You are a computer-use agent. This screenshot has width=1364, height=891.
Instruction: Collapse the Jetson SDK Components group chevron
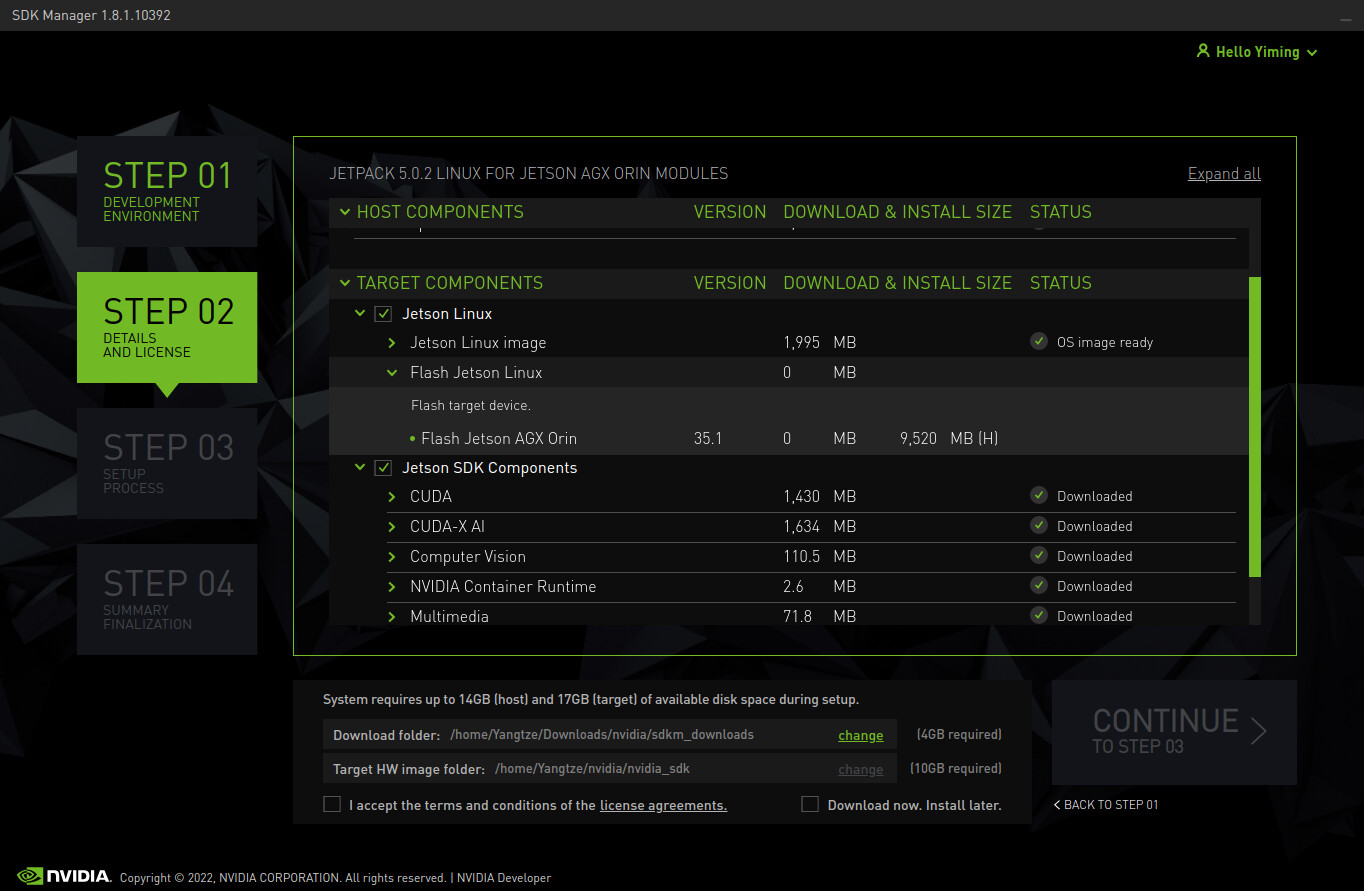pos(360,467)
